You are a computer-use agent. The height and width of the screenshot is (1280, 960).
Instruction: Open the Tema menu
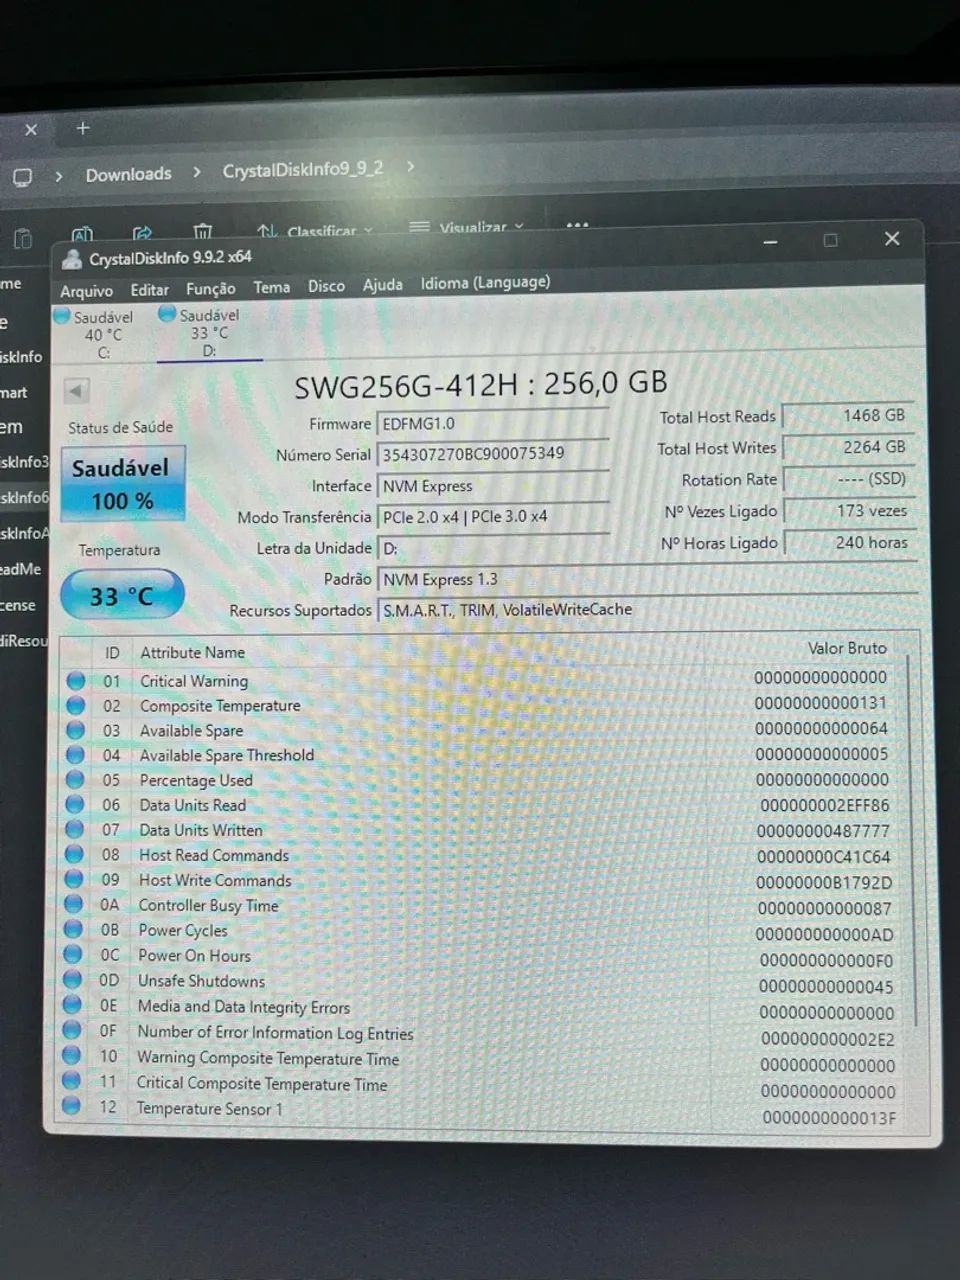pyautogui.click(x=271, y=287)
